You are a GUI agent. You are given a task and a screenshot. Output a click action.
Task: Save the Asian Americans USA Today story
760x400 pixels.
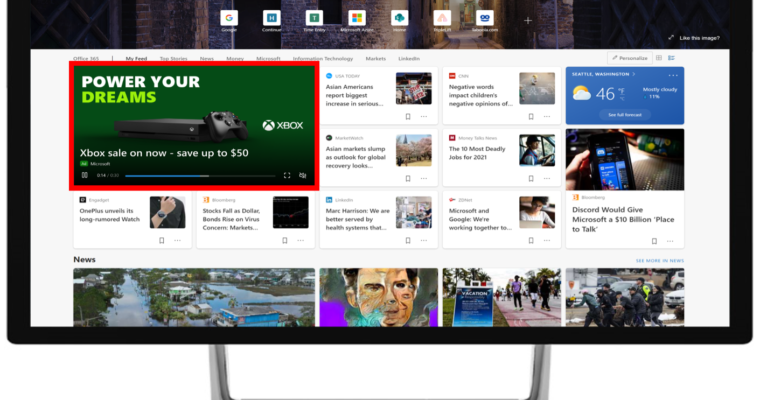coord(408,116)
